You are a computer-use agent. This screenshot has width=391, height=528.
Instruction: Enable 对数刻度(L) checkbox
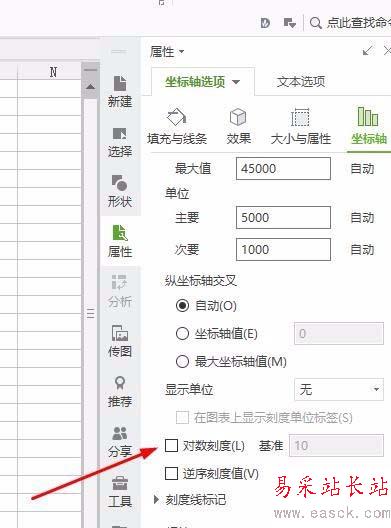[171, 445]
